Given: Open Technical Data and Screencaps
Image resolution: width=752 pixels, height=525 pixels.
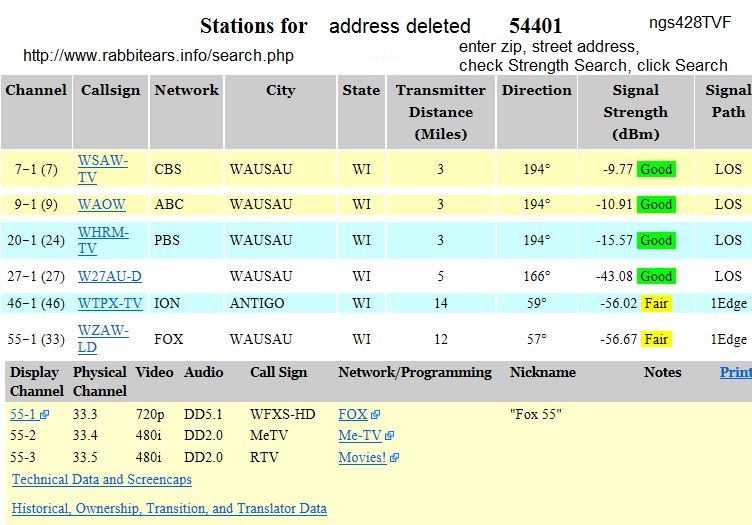Looking at the screenshot, I should click(x=102, y=480).
